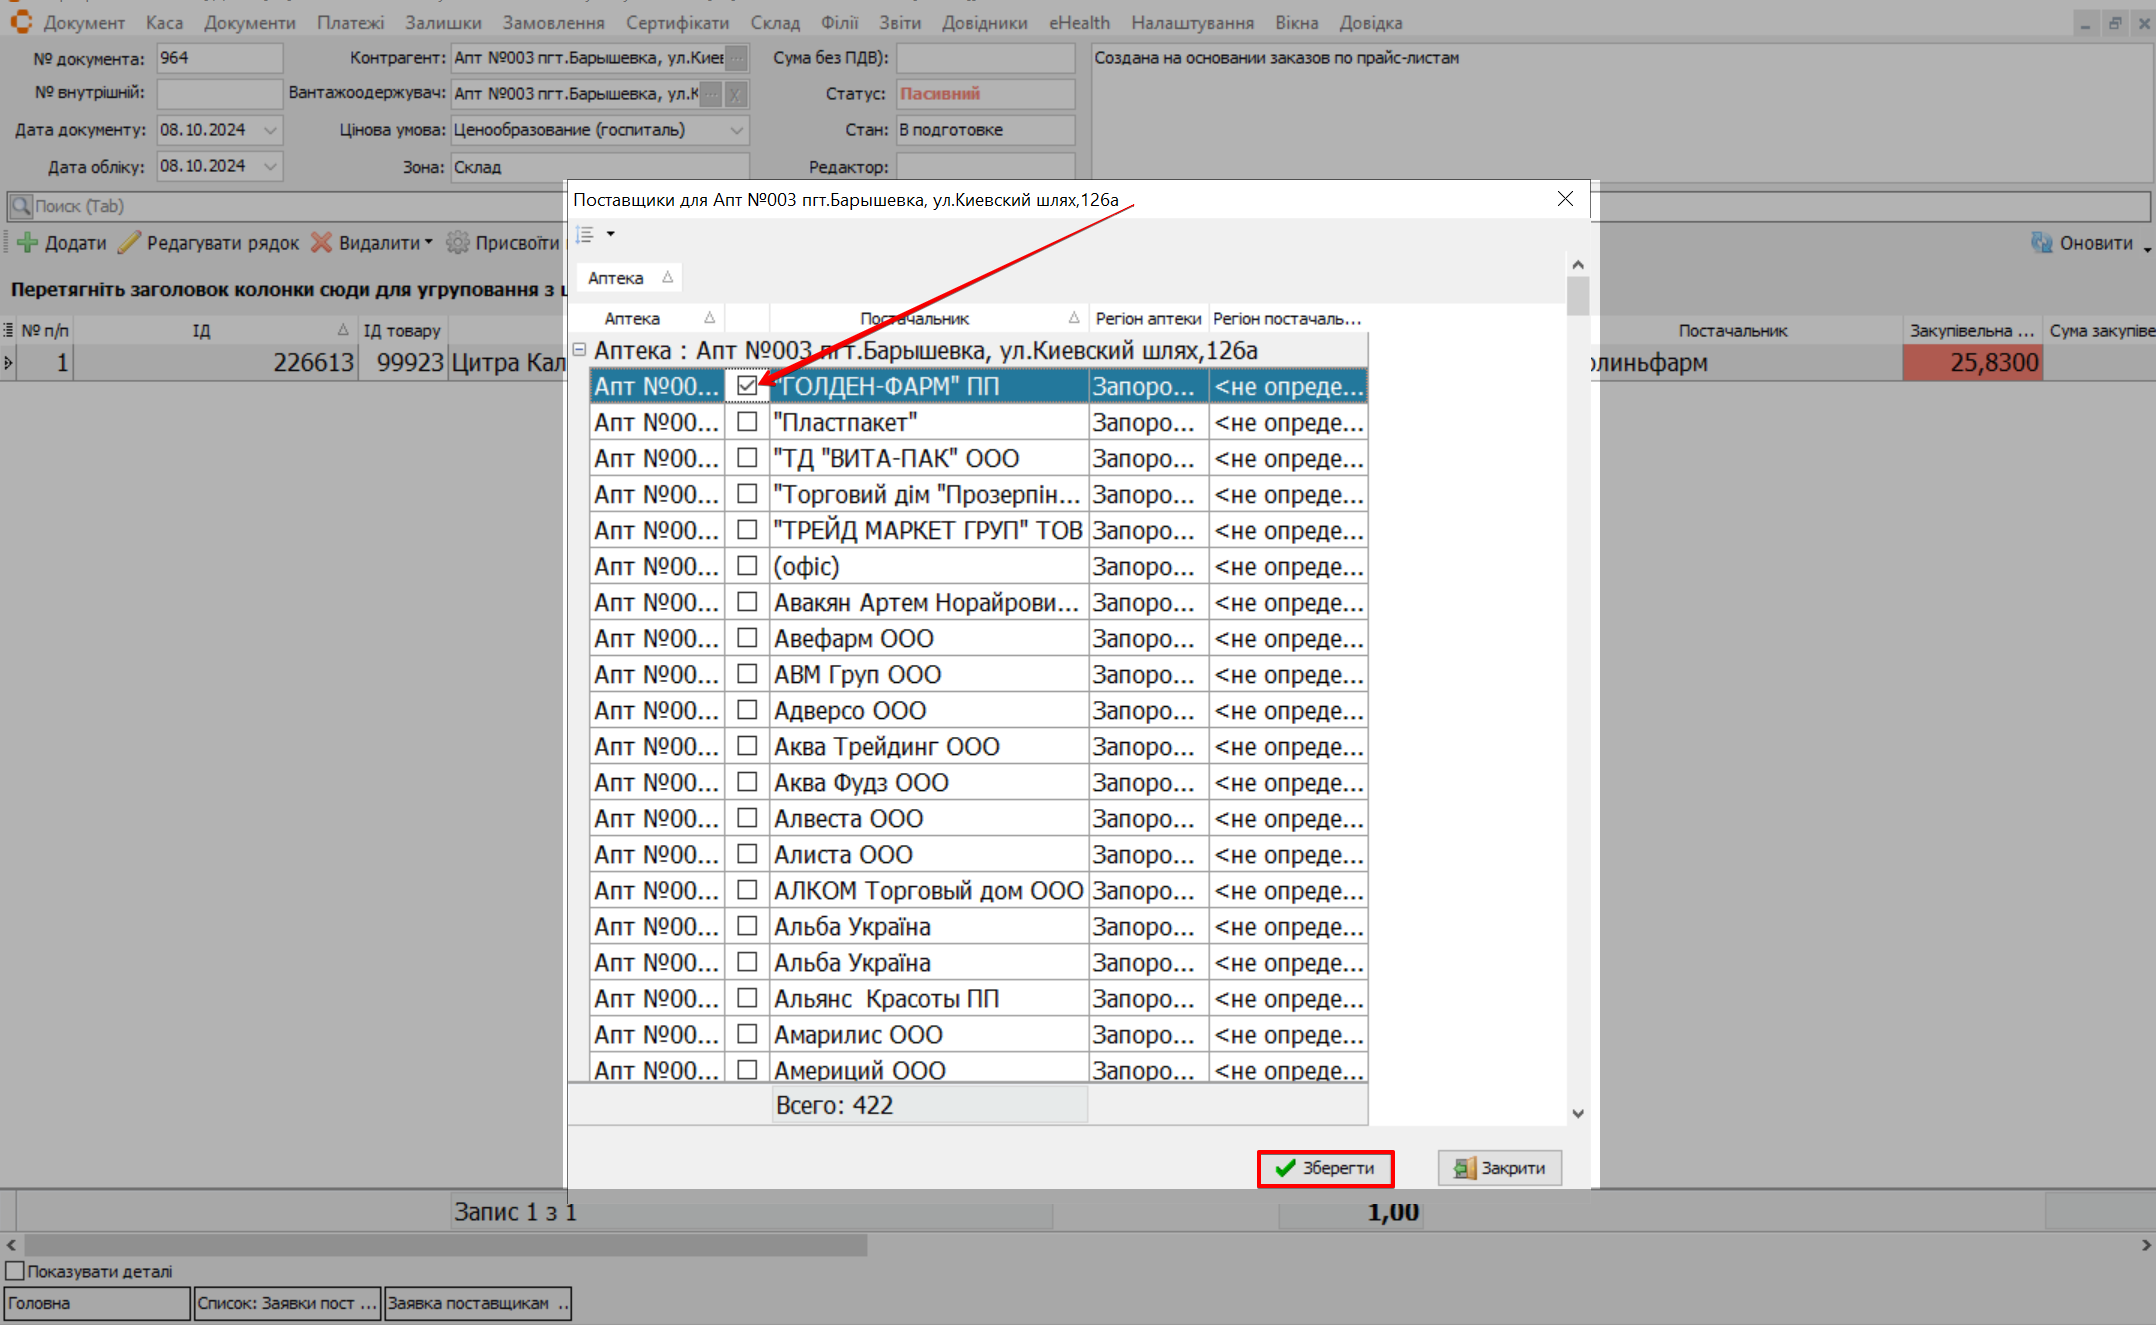Click the search magnifier icon in Поиск field
The height and width of the screenshot is (1325, 2156).
(21, 206)
